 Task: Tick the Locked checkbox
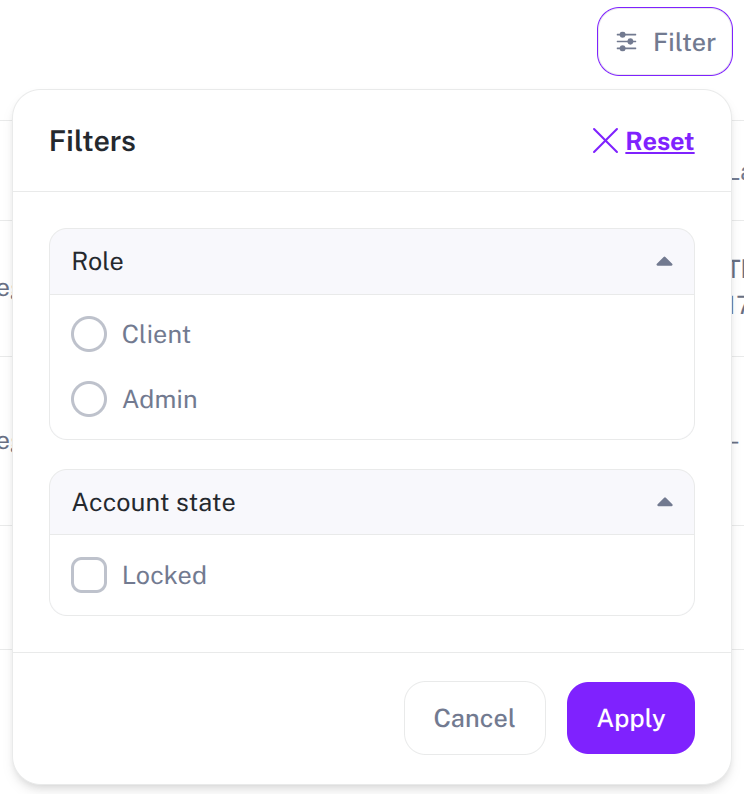[x=89, y=575]
